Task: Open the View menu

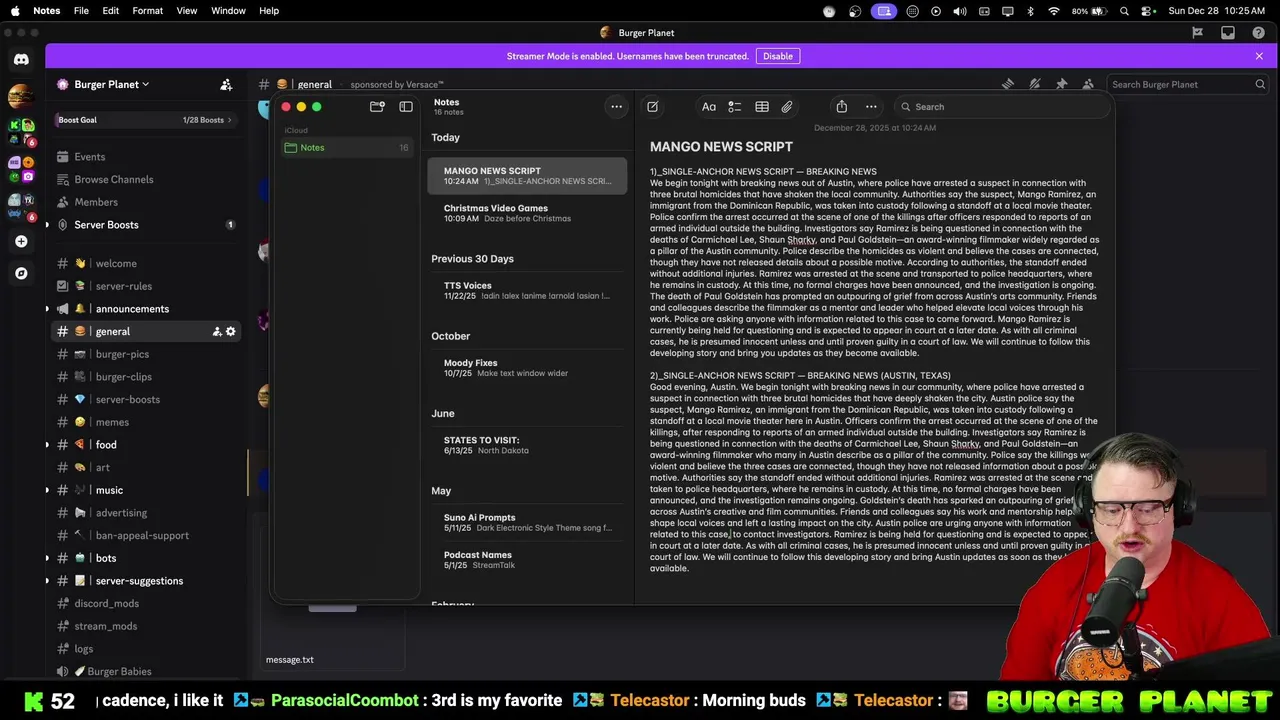Action: click(187, 11)
